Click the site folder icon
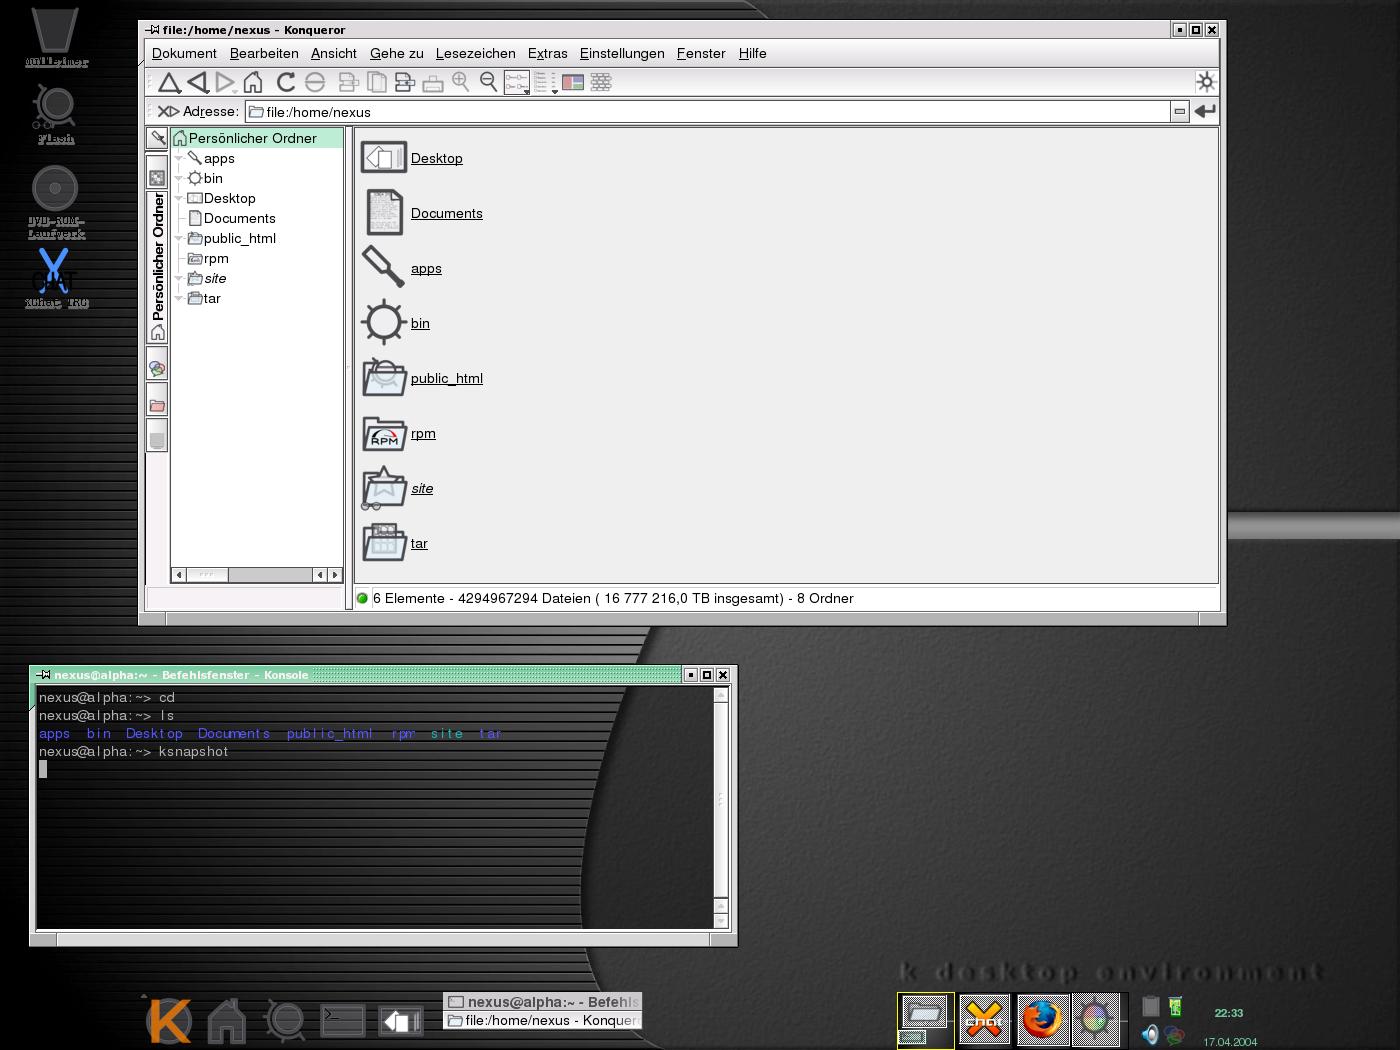This screenshot has height=1050, width=1400. [384, 489]
